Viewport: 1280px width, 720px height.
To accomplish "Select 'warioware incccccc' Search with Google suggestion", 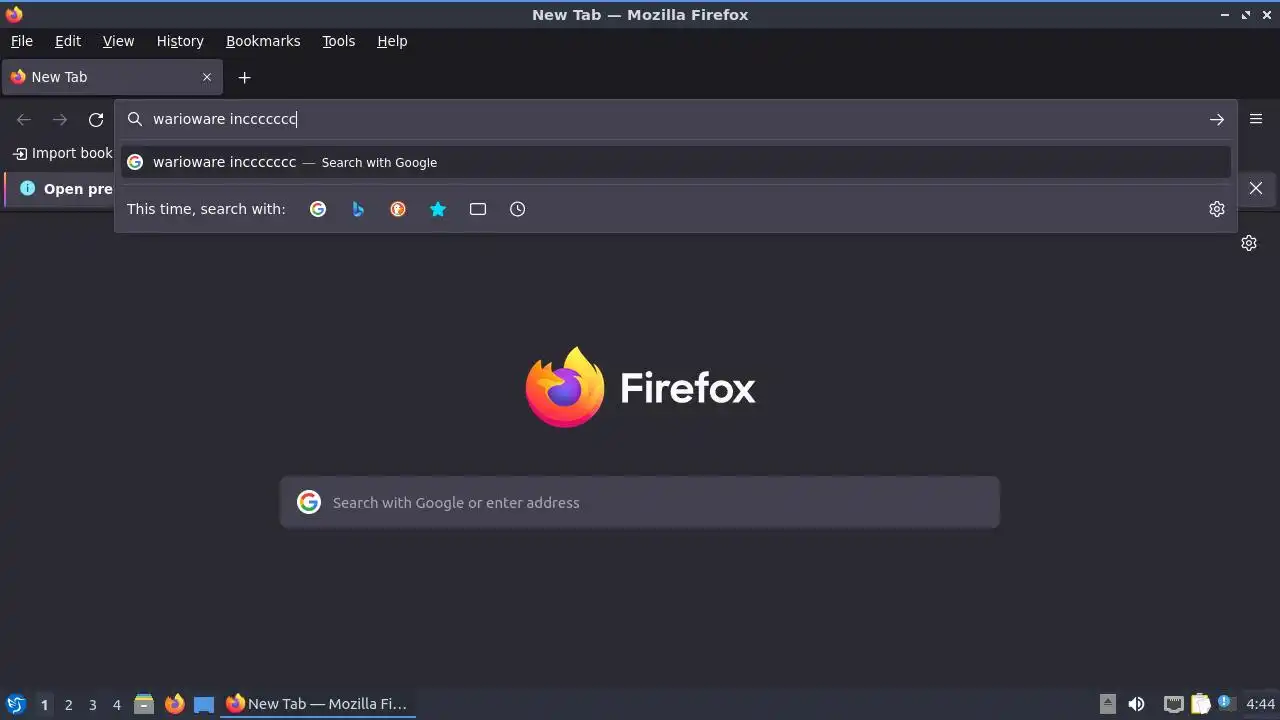I will click(x=676, y=162).
